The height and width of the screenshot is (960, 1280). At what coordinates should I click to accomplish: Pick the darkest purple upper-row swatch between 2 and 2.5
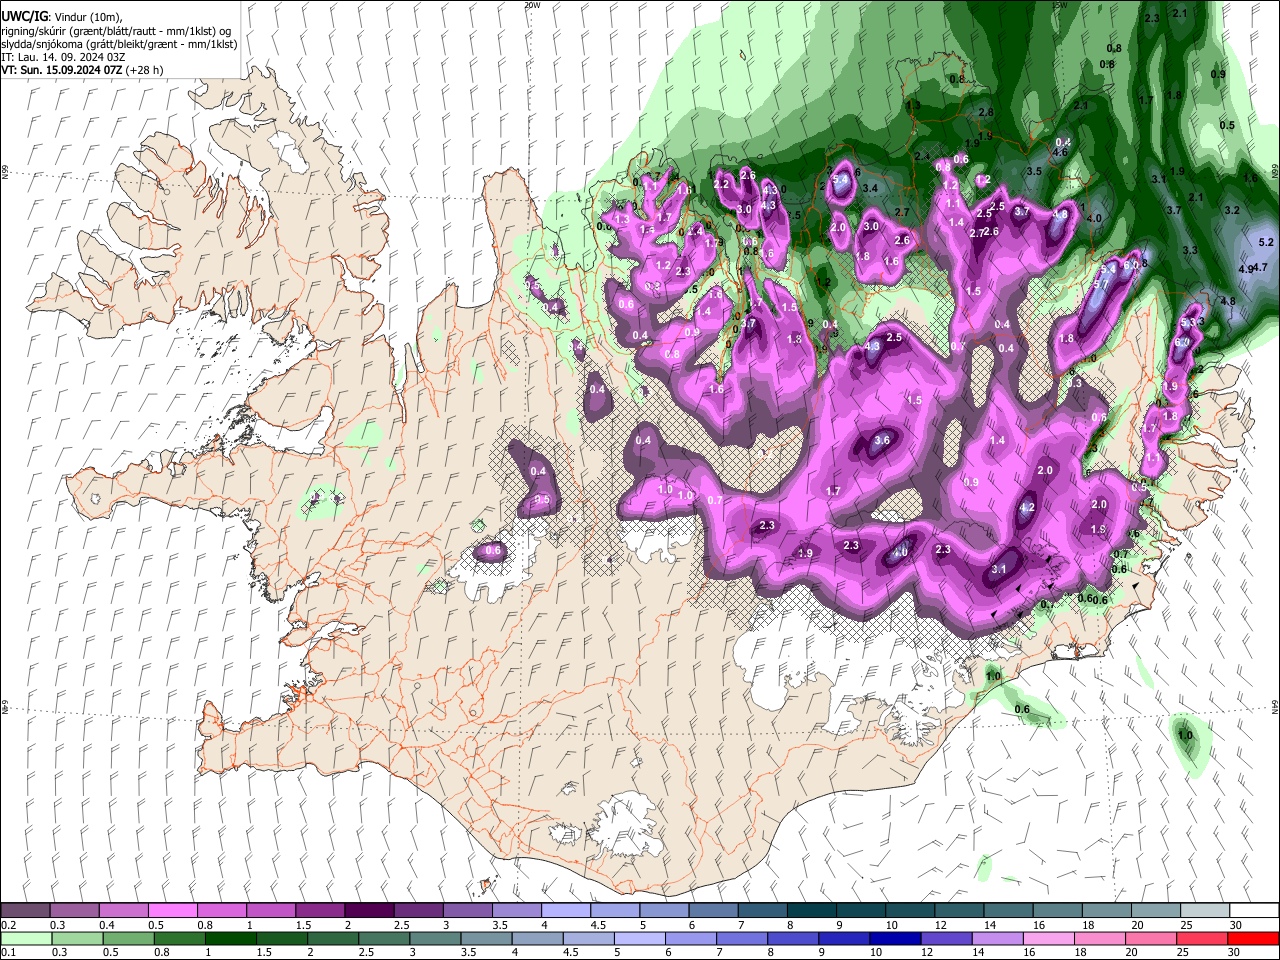tap(369, 910)
